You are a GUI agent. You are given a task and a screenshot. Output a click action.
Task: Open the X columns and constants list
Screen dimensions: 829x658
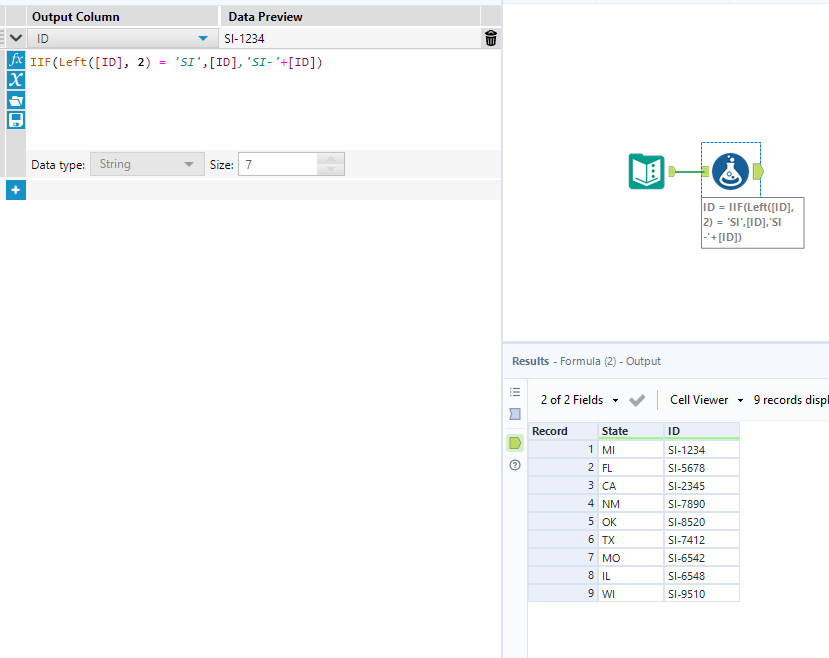(x=16, y=80)
